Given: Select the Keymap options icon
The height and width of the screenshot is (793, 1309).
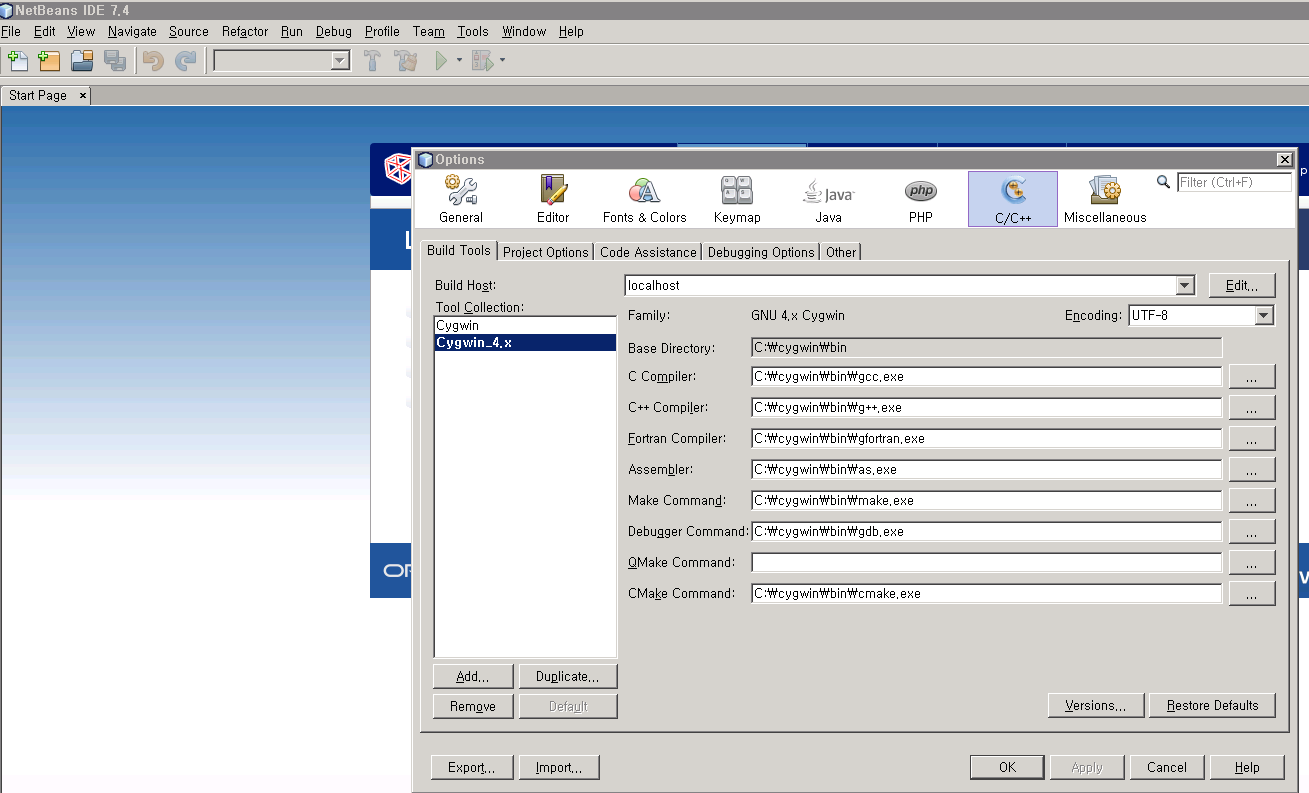Looking at the screenshot, I should point(737,198).
